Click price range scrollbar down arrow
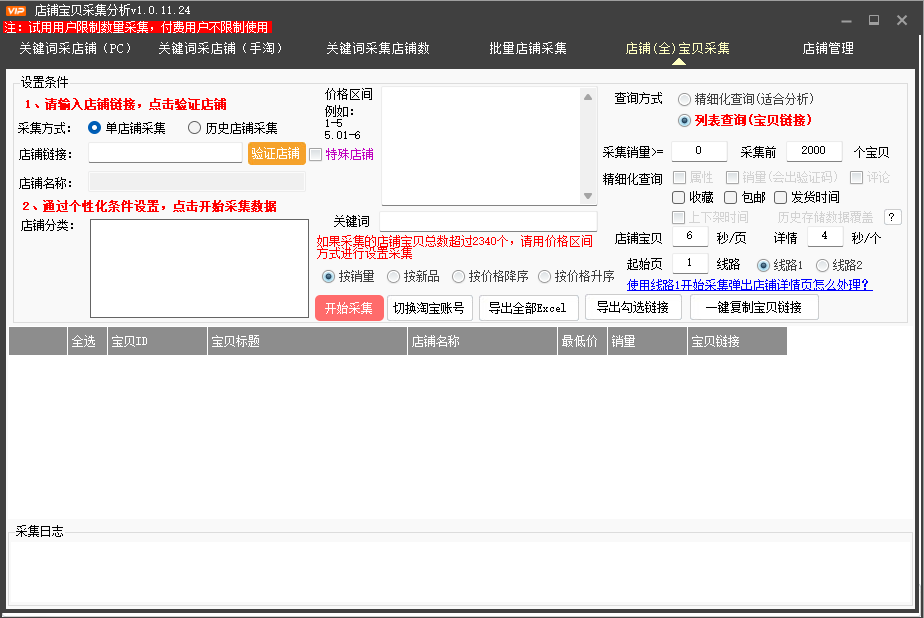Viewport: 924px width, 618px height. 588,196
